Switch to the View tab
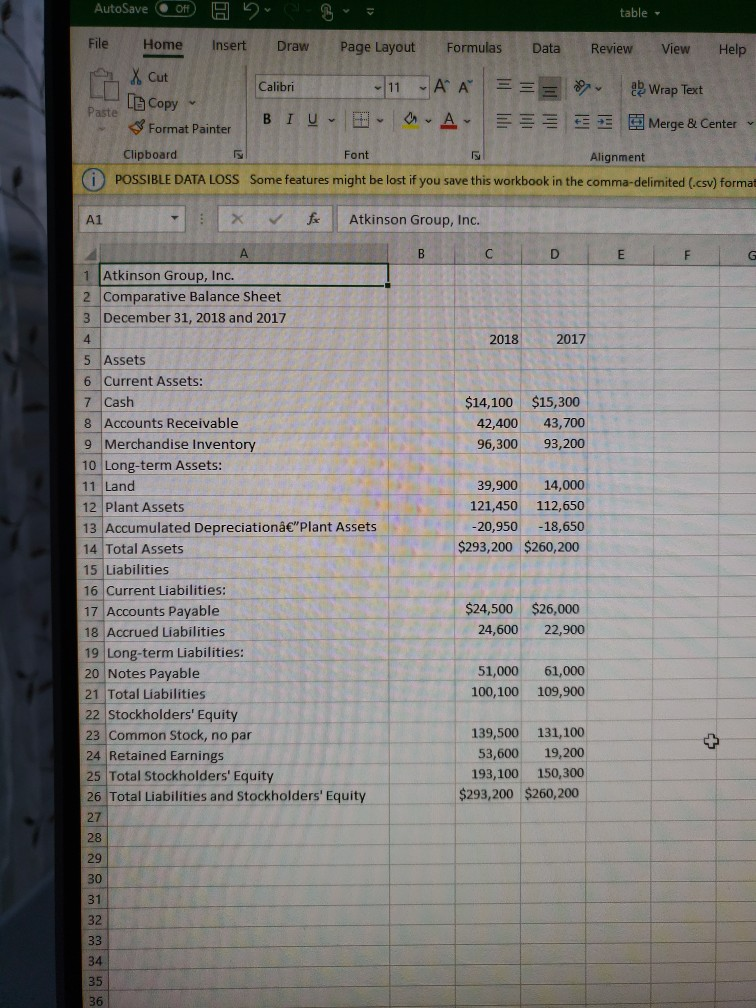 click(675, 50)
